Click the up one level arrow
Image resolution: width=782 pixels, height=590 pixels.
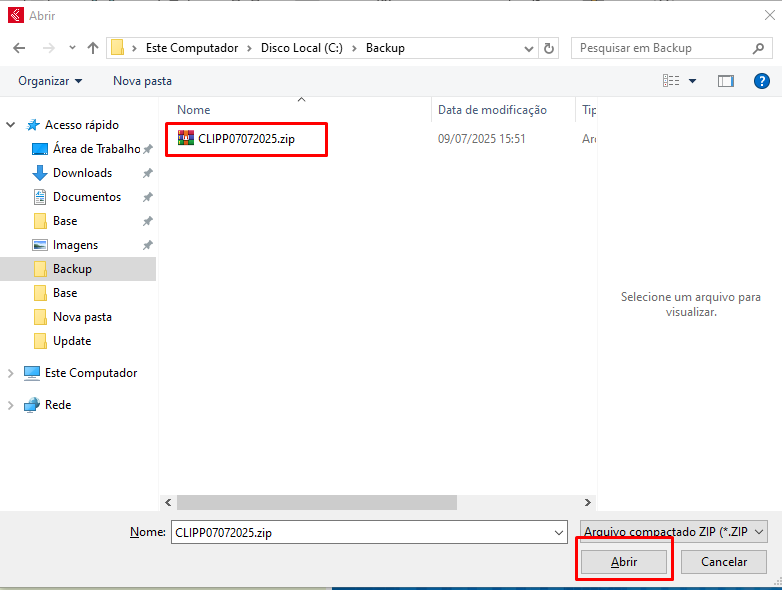[93, 48]
